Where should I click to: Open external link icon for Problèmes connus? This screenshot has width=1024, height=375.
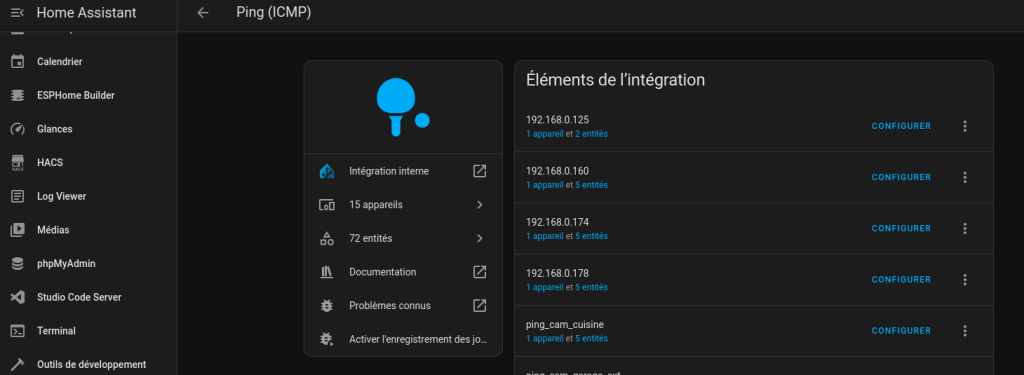tap(479, 305)
